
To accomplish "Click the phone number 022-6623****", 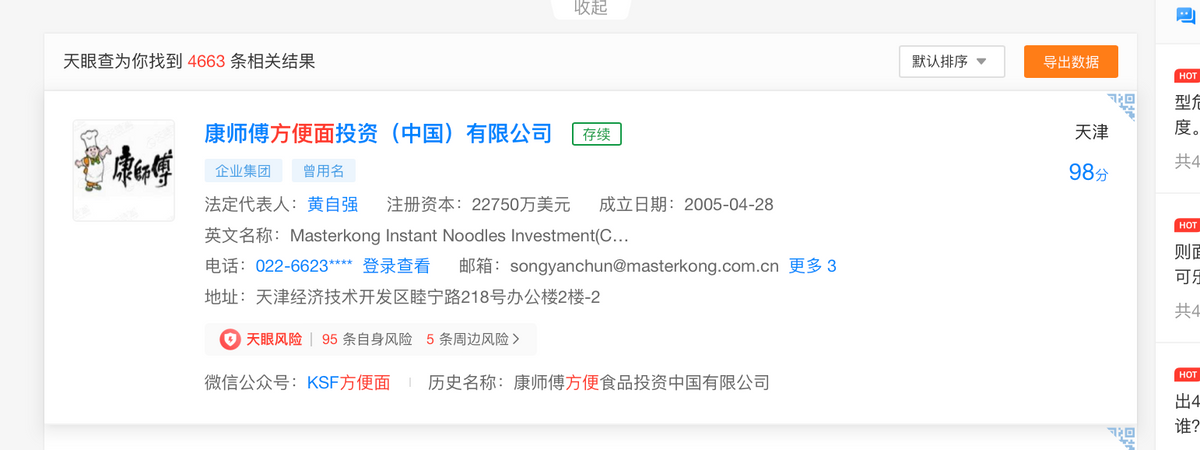I will [x=304, y=266].
